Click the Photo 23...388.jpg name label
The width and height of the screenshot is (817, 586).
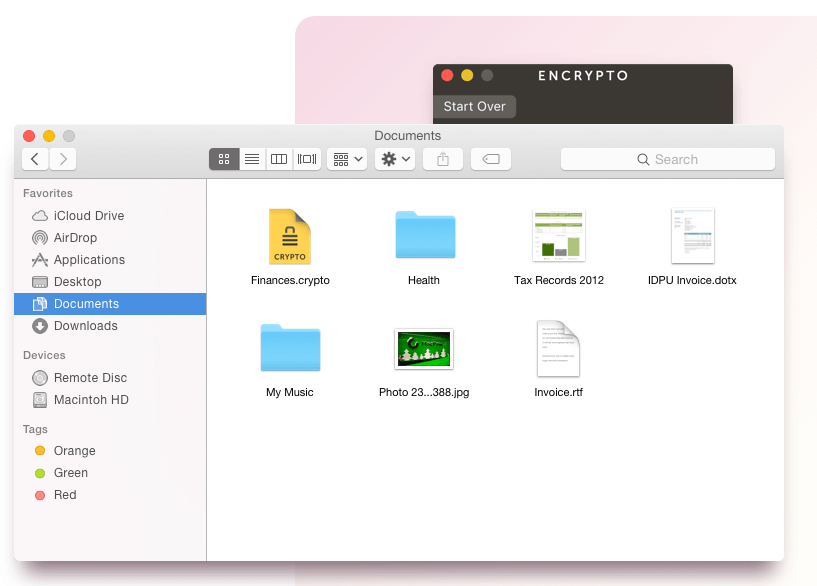pyautogui.click(x=424, y=392)
